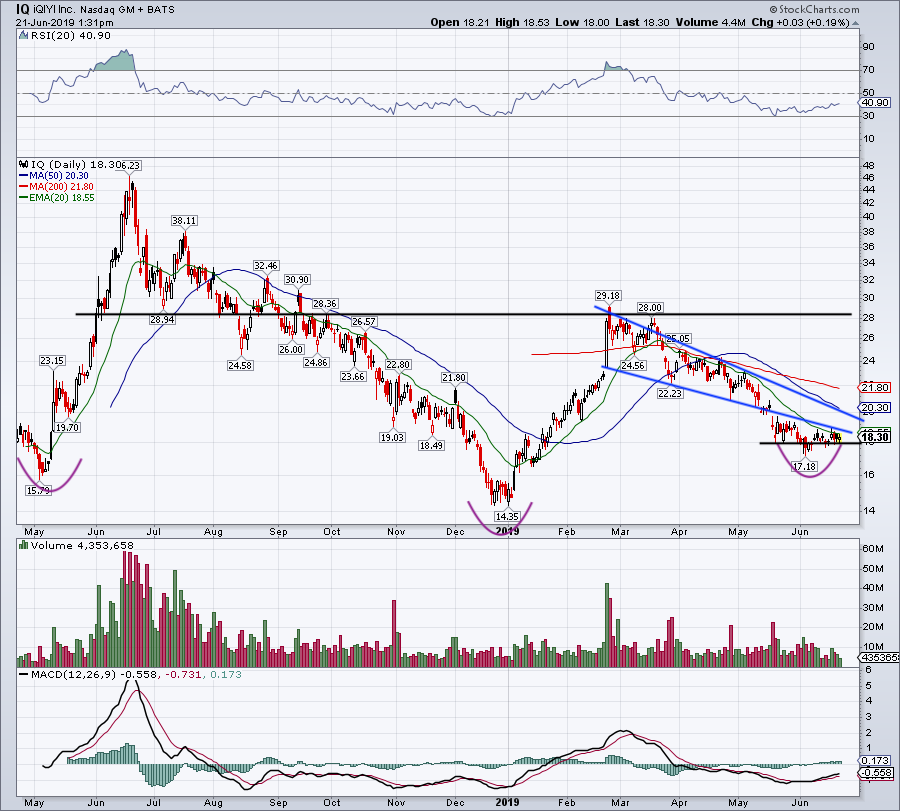Image resolution: width=900 pixels, height=811 pixels.
Task: Click the 17.18 low label in June
Action: tap(804, 466)
